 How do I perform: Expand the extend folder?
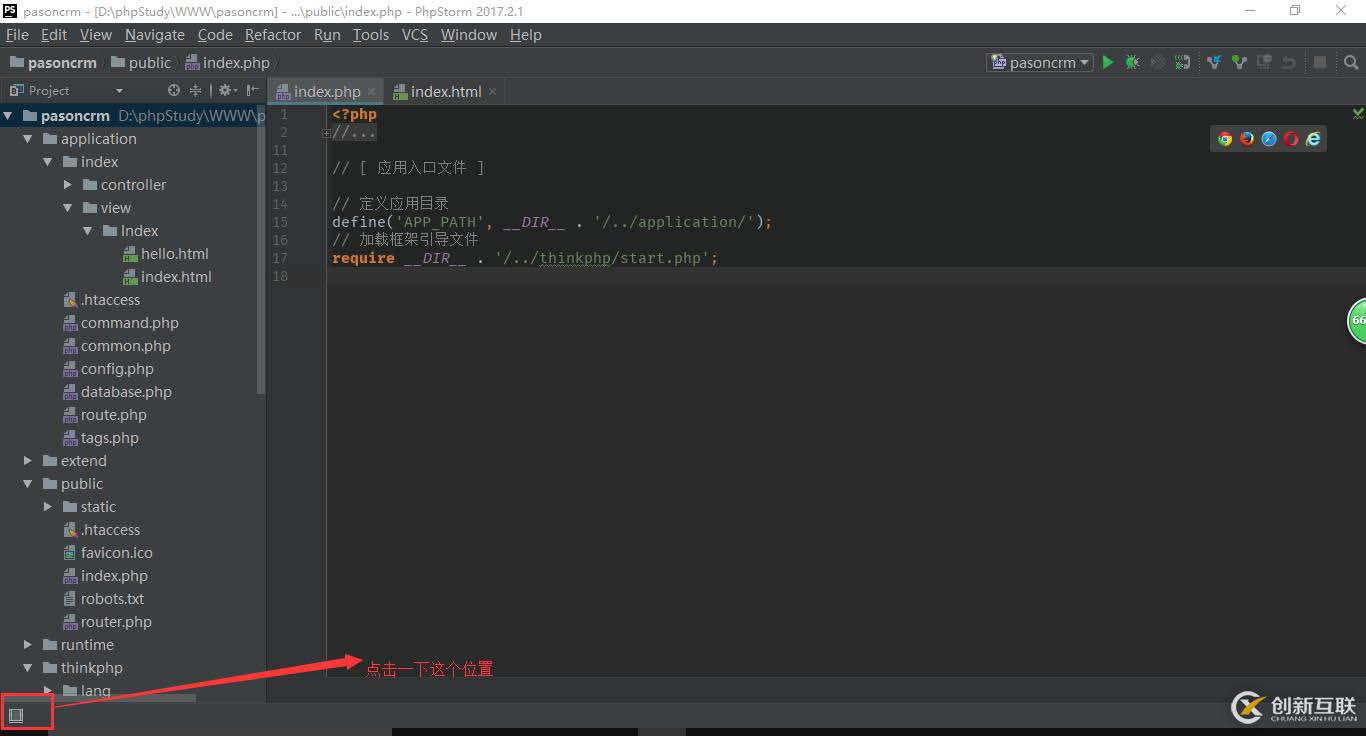point(28,461)
